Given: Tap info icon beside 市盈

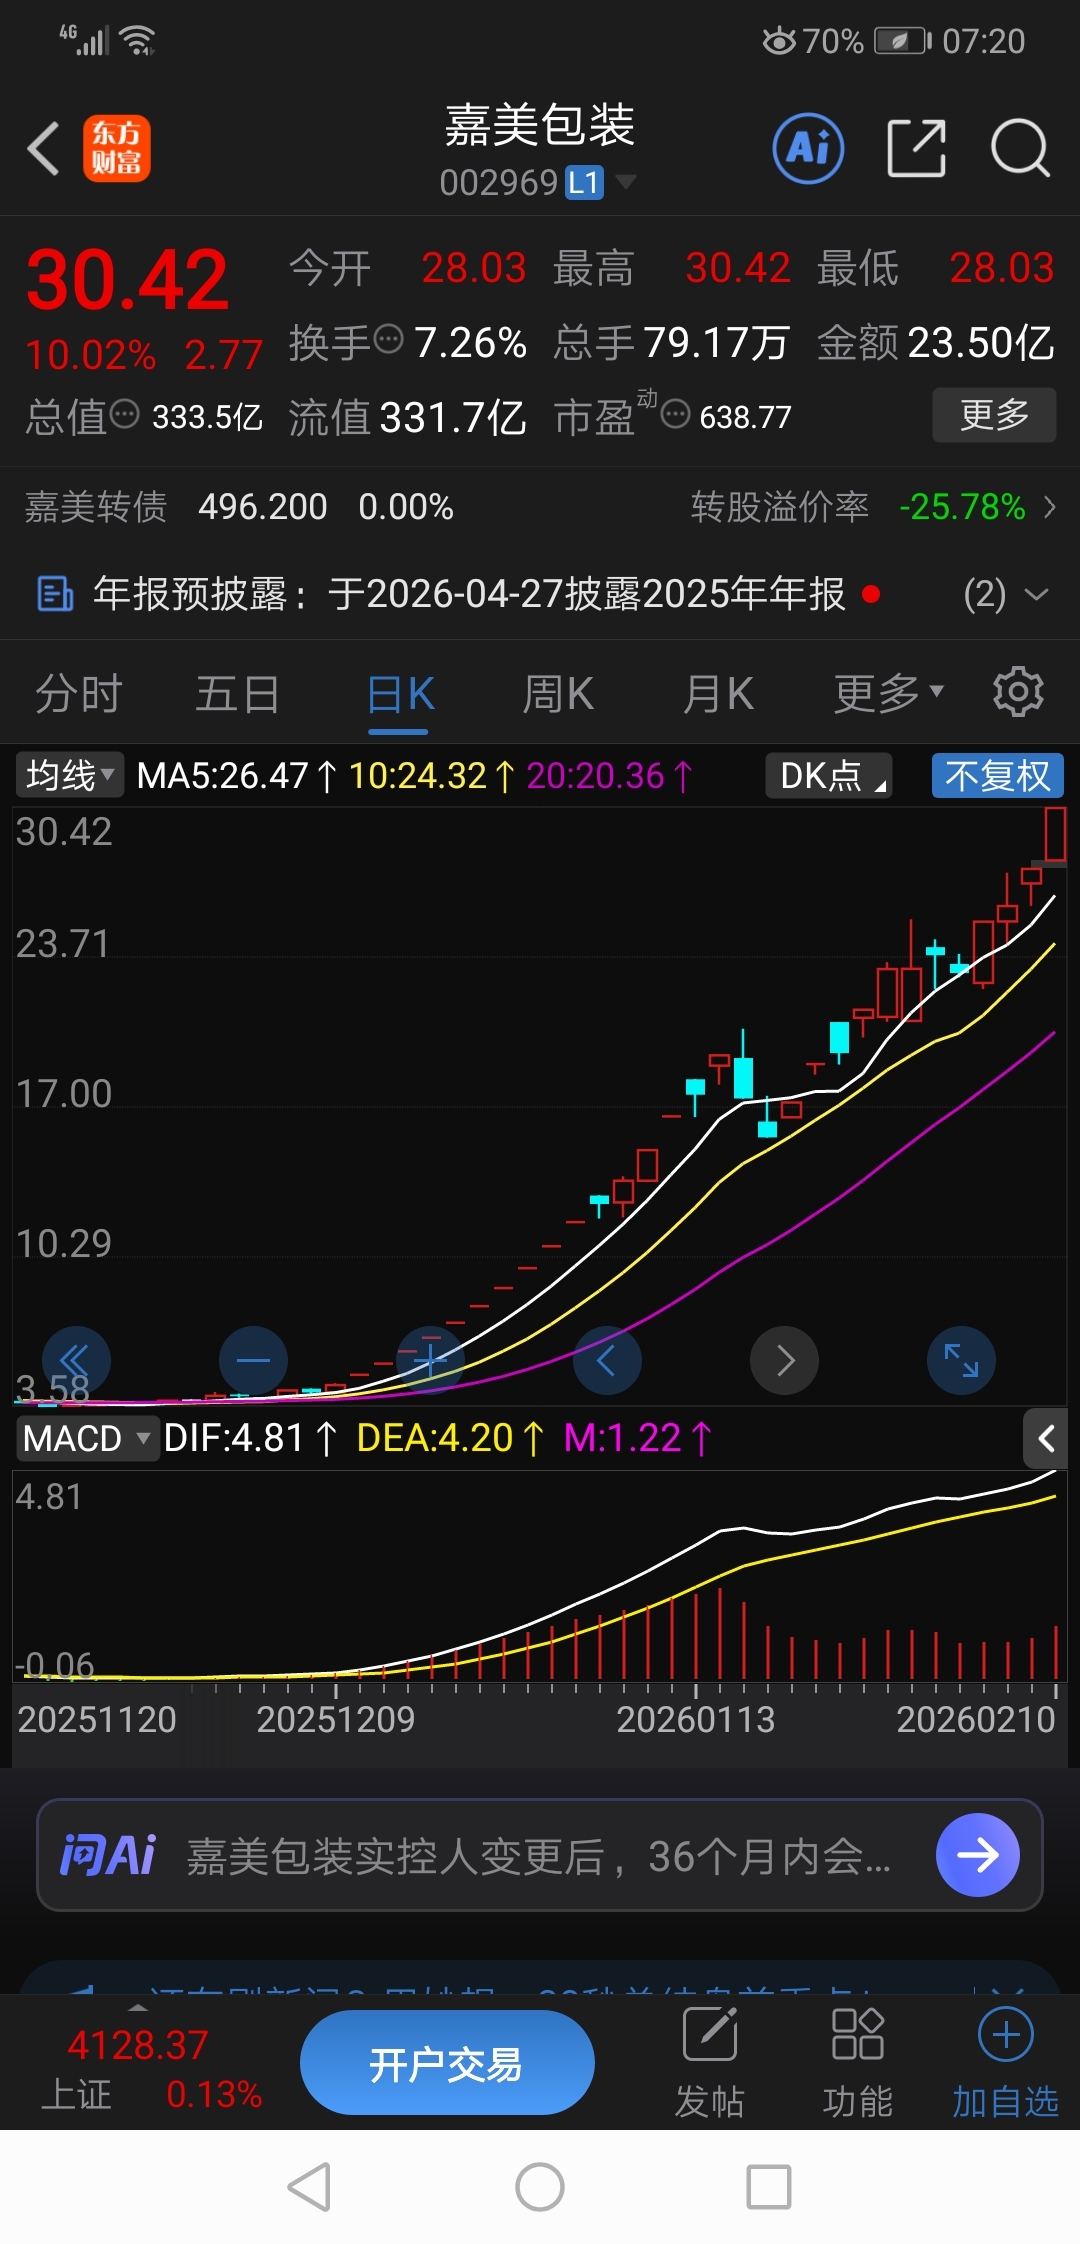Looking at the screenshot, I should [676, 414].
